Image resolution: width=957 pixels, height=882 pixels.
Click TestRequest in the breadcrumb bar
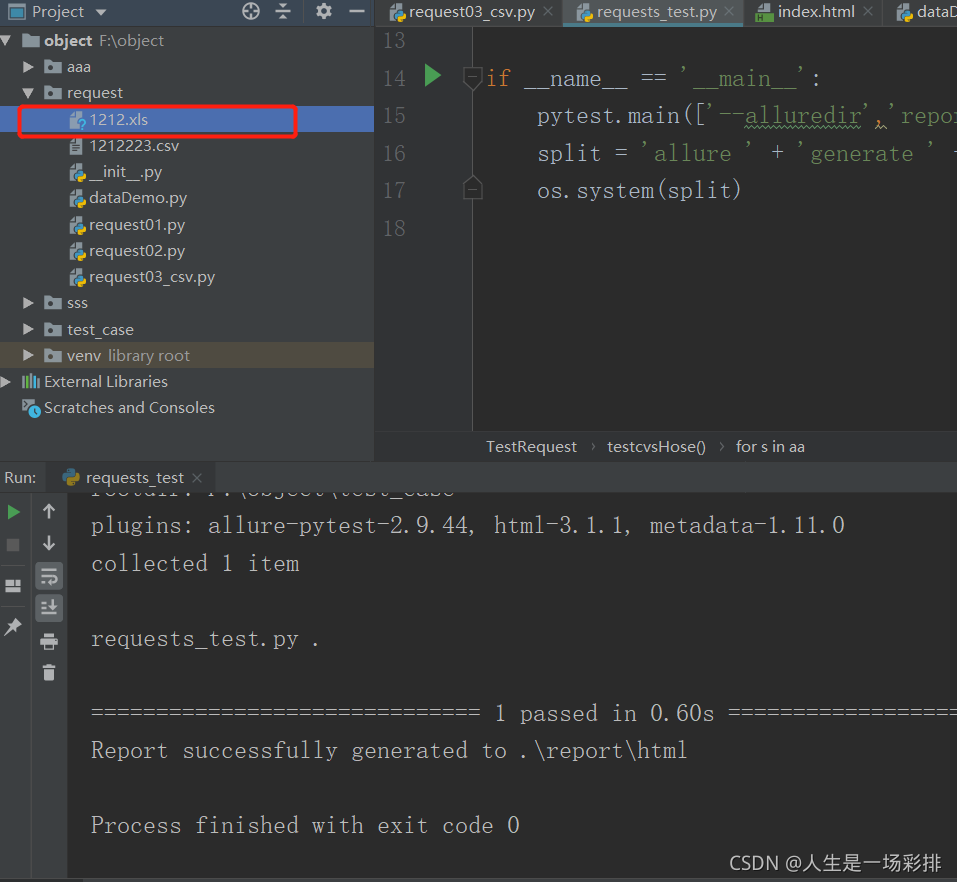[x=531, y=447]
